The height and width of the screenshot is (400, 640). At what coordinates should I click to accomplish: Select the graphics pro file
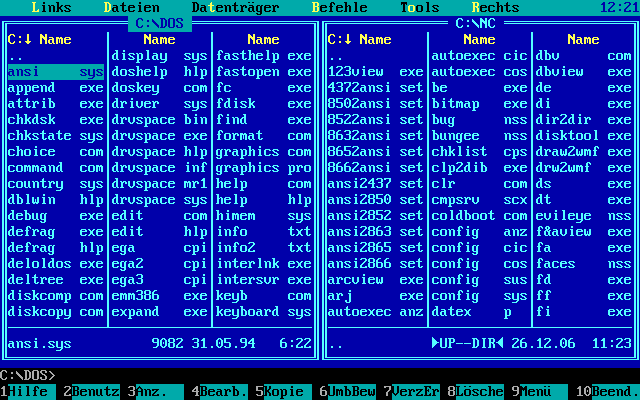click(x=264, y=168)
